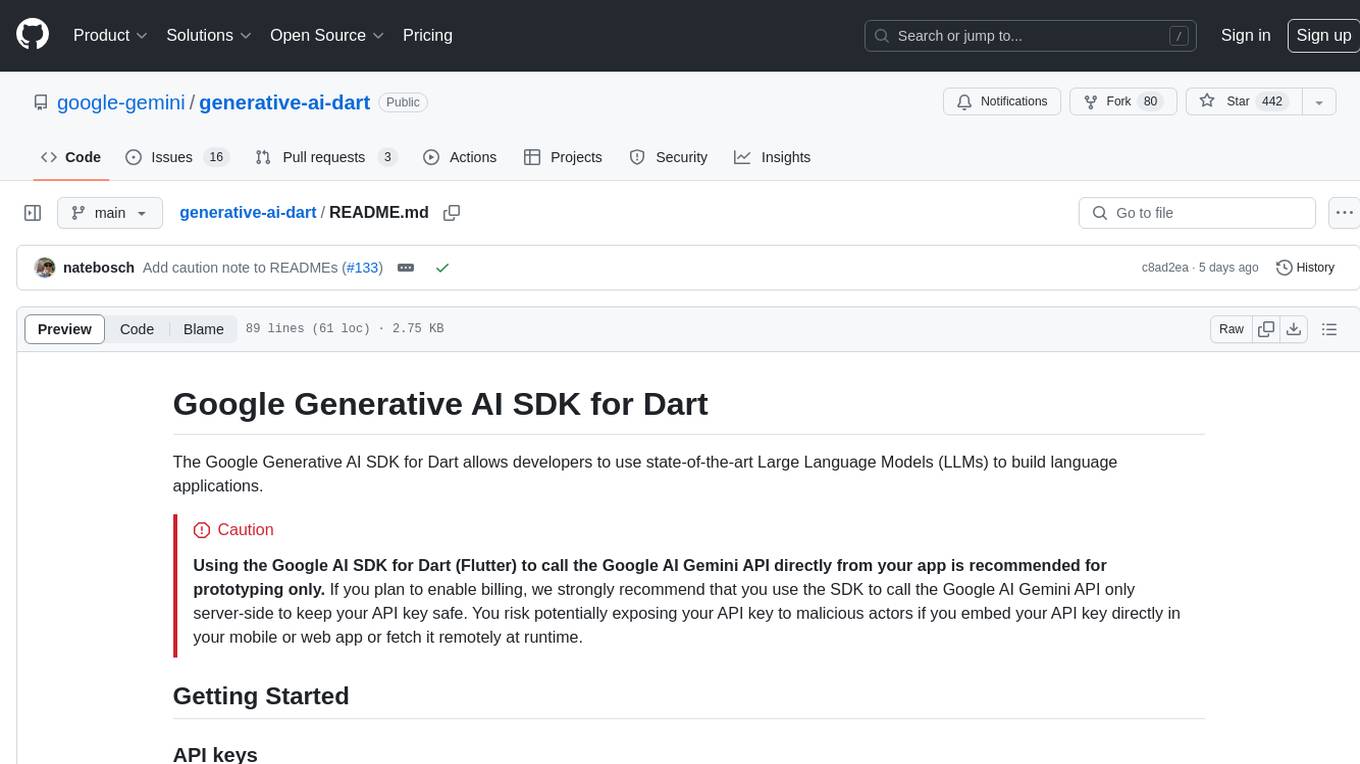Expand the file tree side panel
The height and width of the screenshot is (764, 1360).
33,213
